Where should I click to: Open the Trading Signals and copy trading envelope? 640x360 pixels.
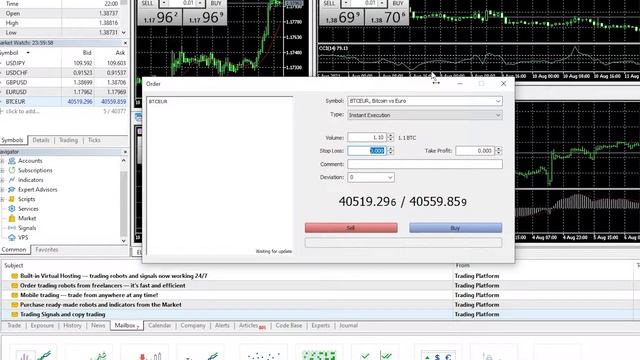click(x=15, y=314)
